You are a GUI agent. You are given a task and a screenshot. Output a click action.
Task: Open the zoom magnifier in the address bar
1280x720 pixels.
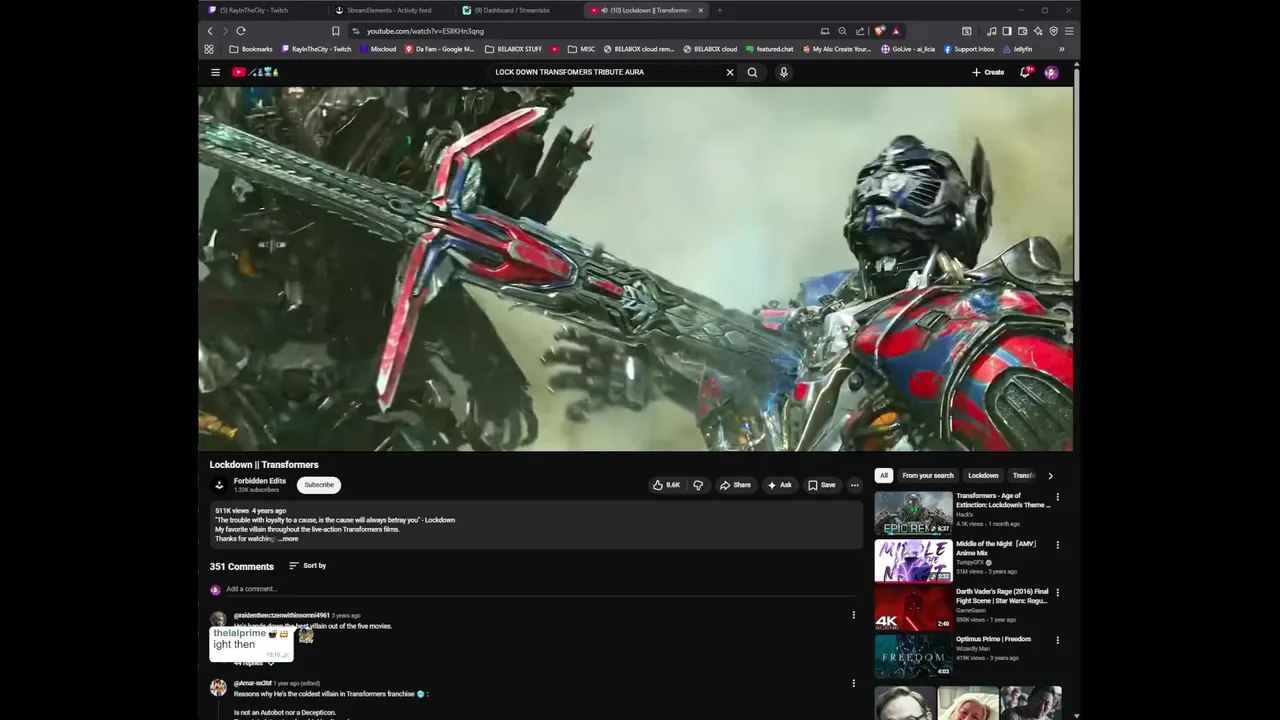coord(842,31)
